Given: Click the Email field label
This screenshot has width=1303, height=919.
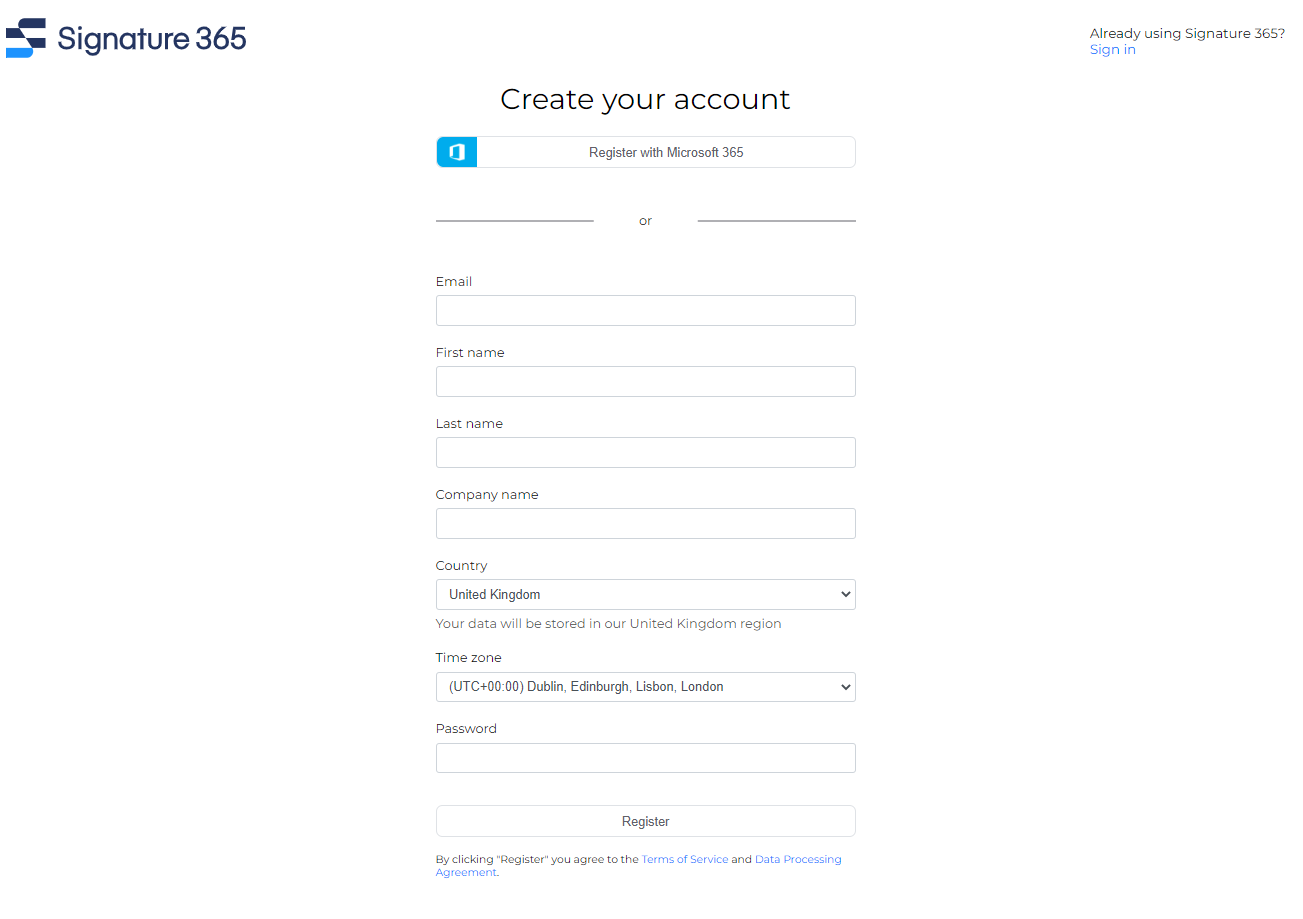Looking at the screenshot, I should point(454,282).
